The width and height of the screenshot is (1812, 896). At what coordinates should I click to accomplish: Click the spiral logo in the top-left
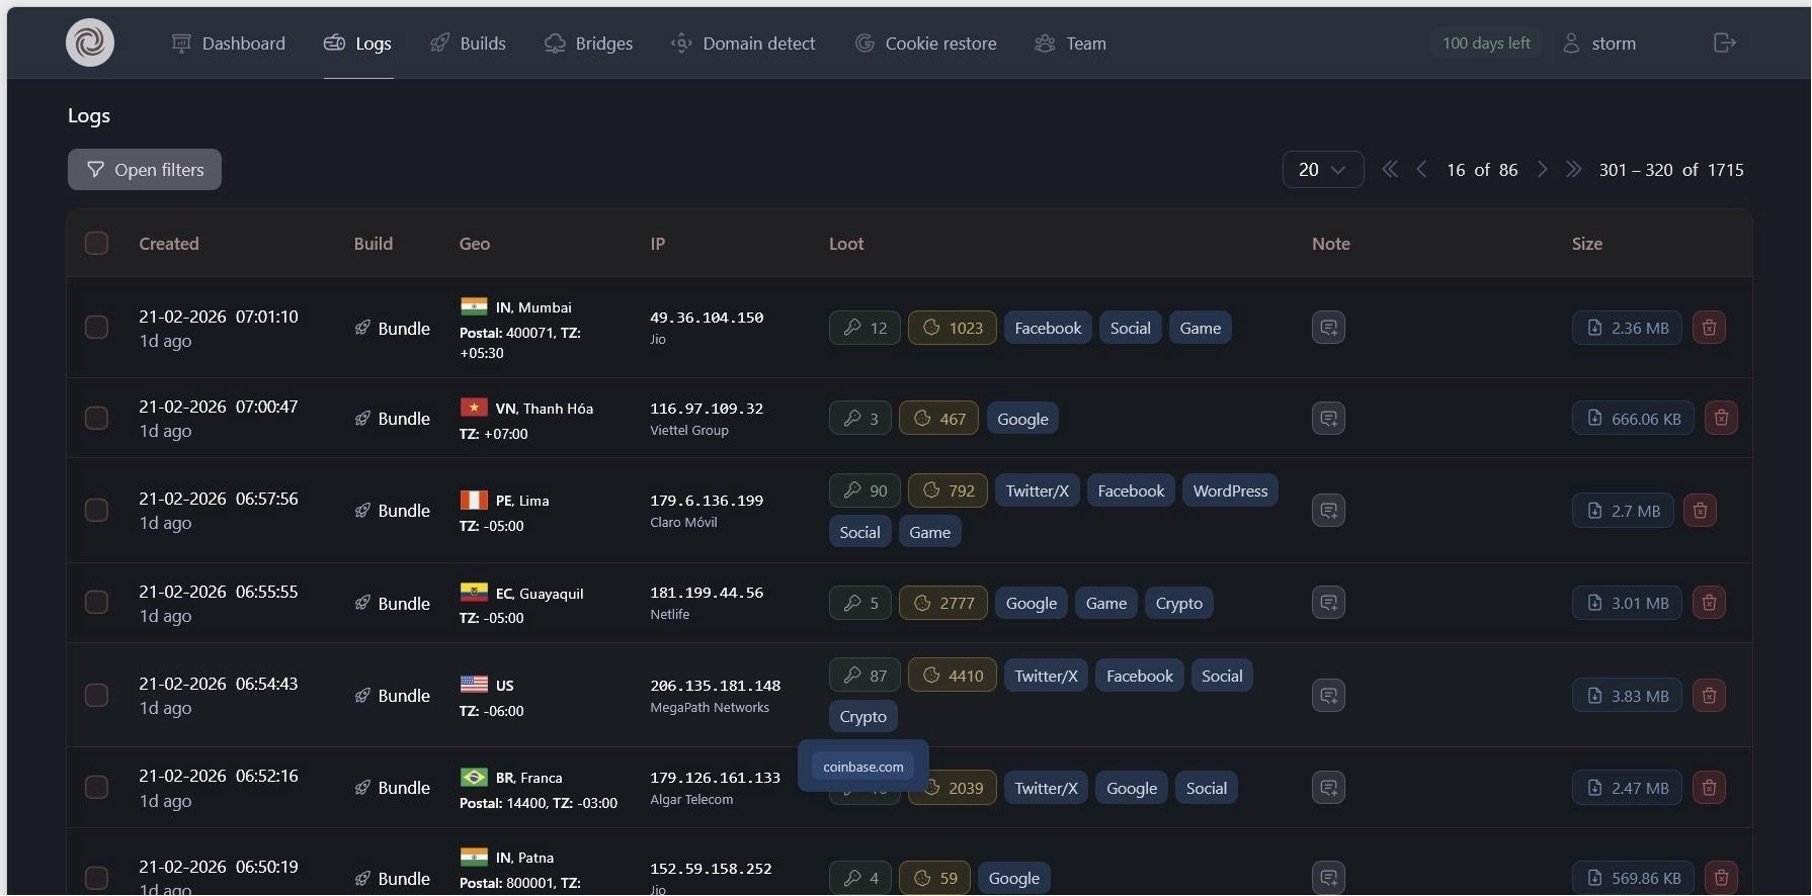tap(90, 43)
